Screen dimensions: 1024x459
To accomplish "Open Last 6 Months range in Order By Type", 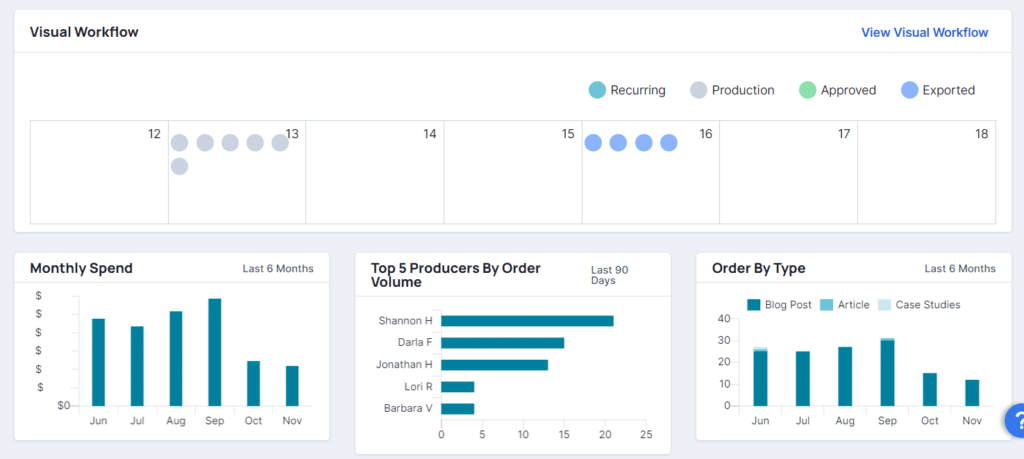I will click(960, 268).
